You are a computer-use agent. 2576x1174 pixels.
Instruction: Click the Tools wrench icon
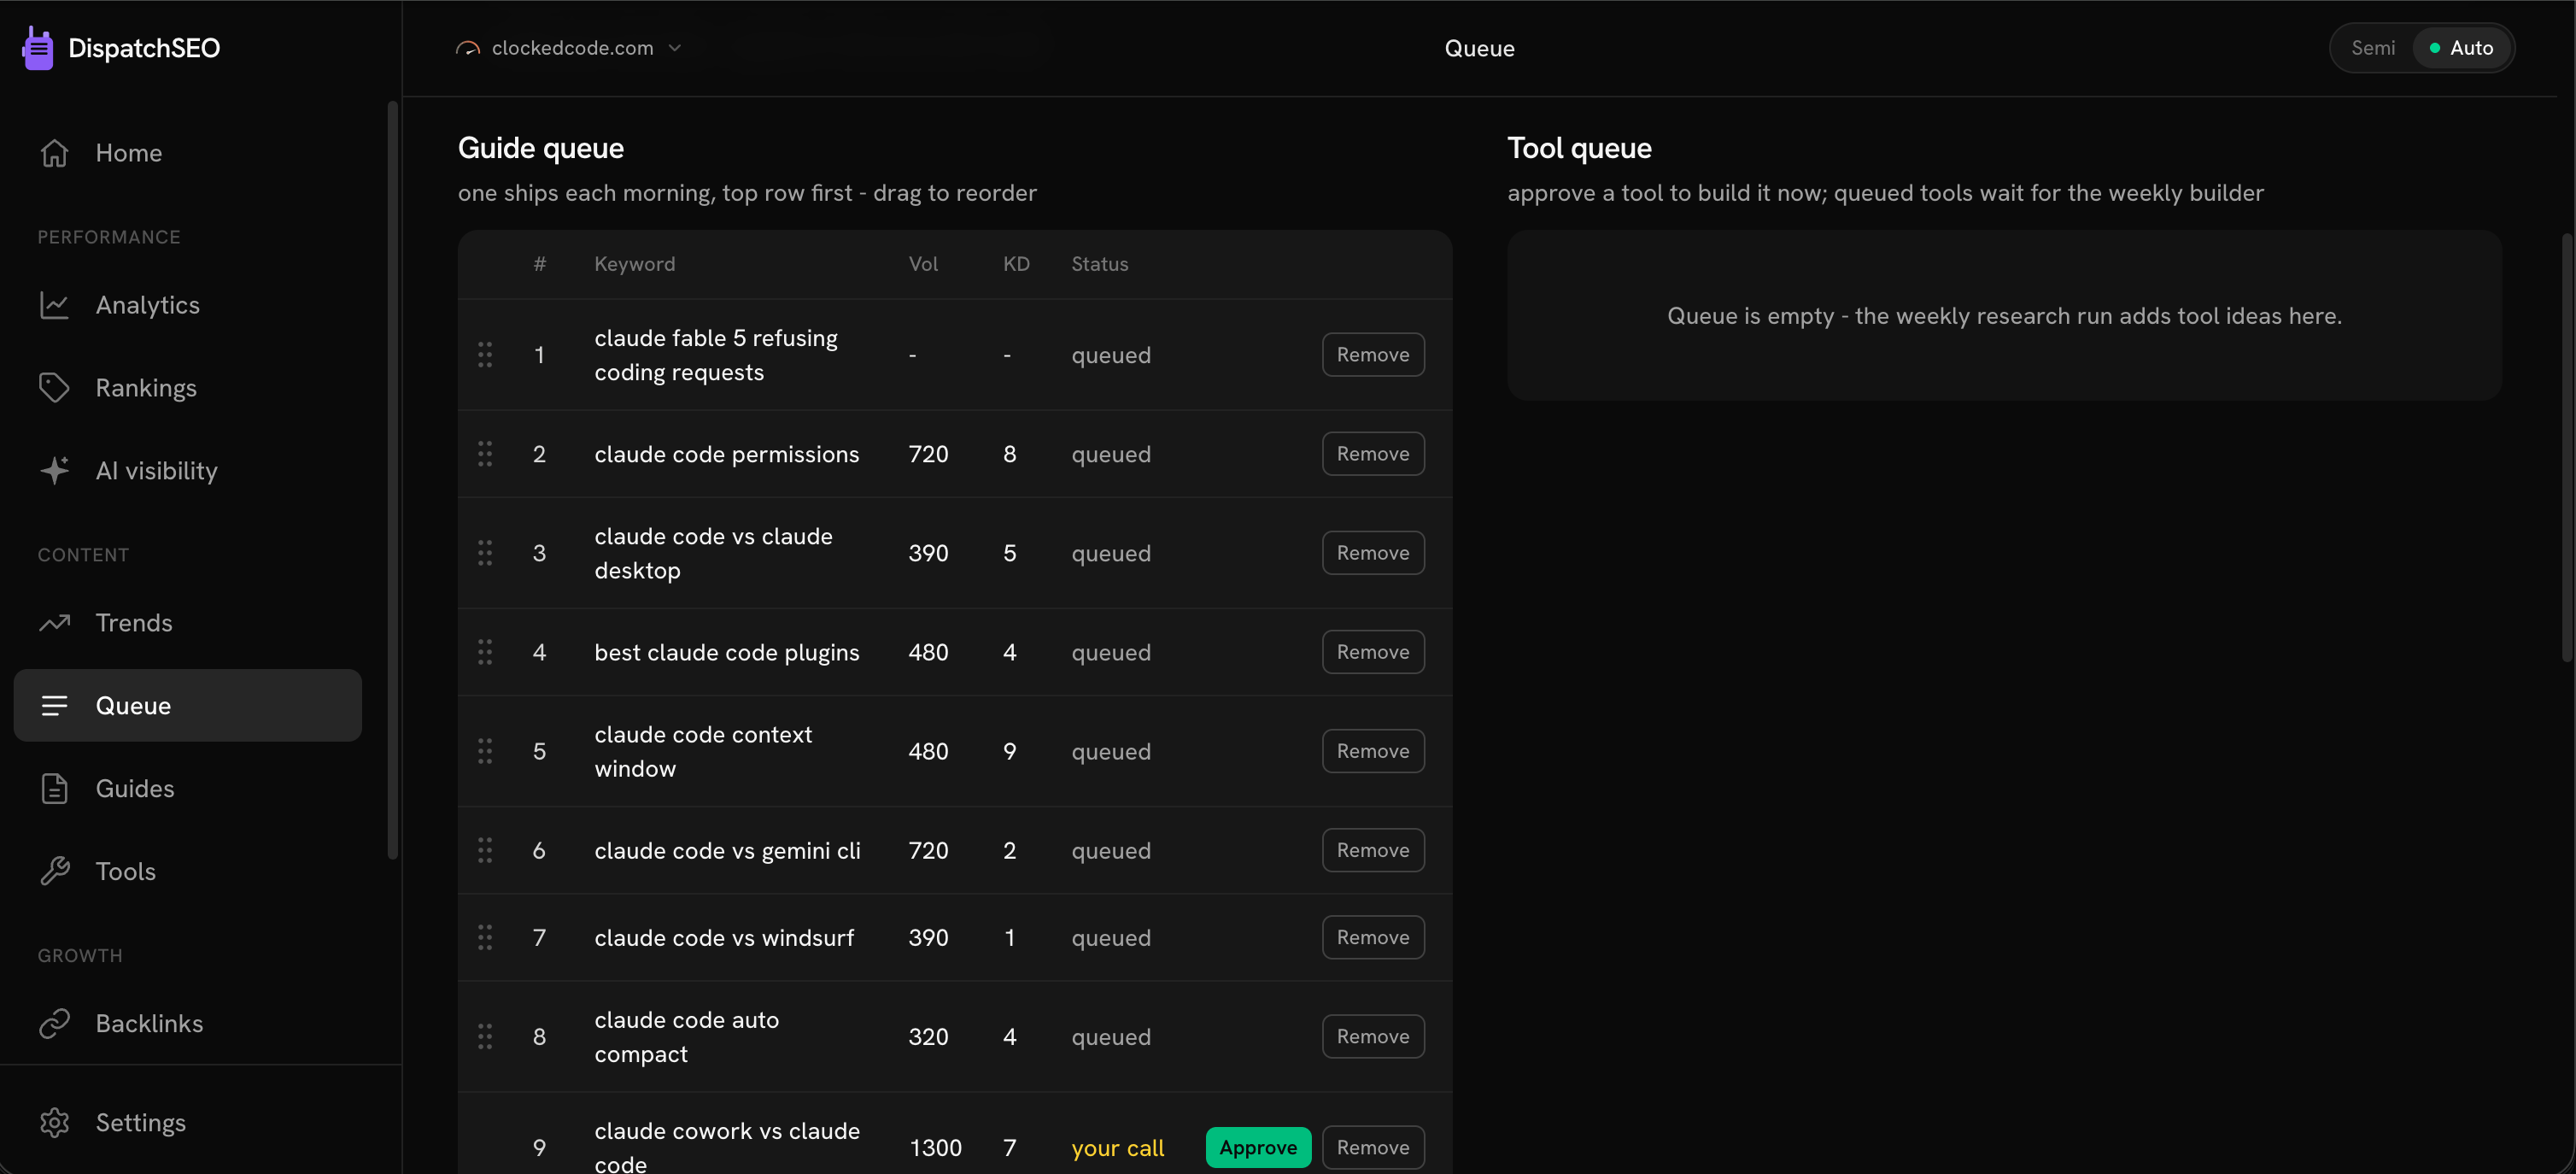pos(54,872)
